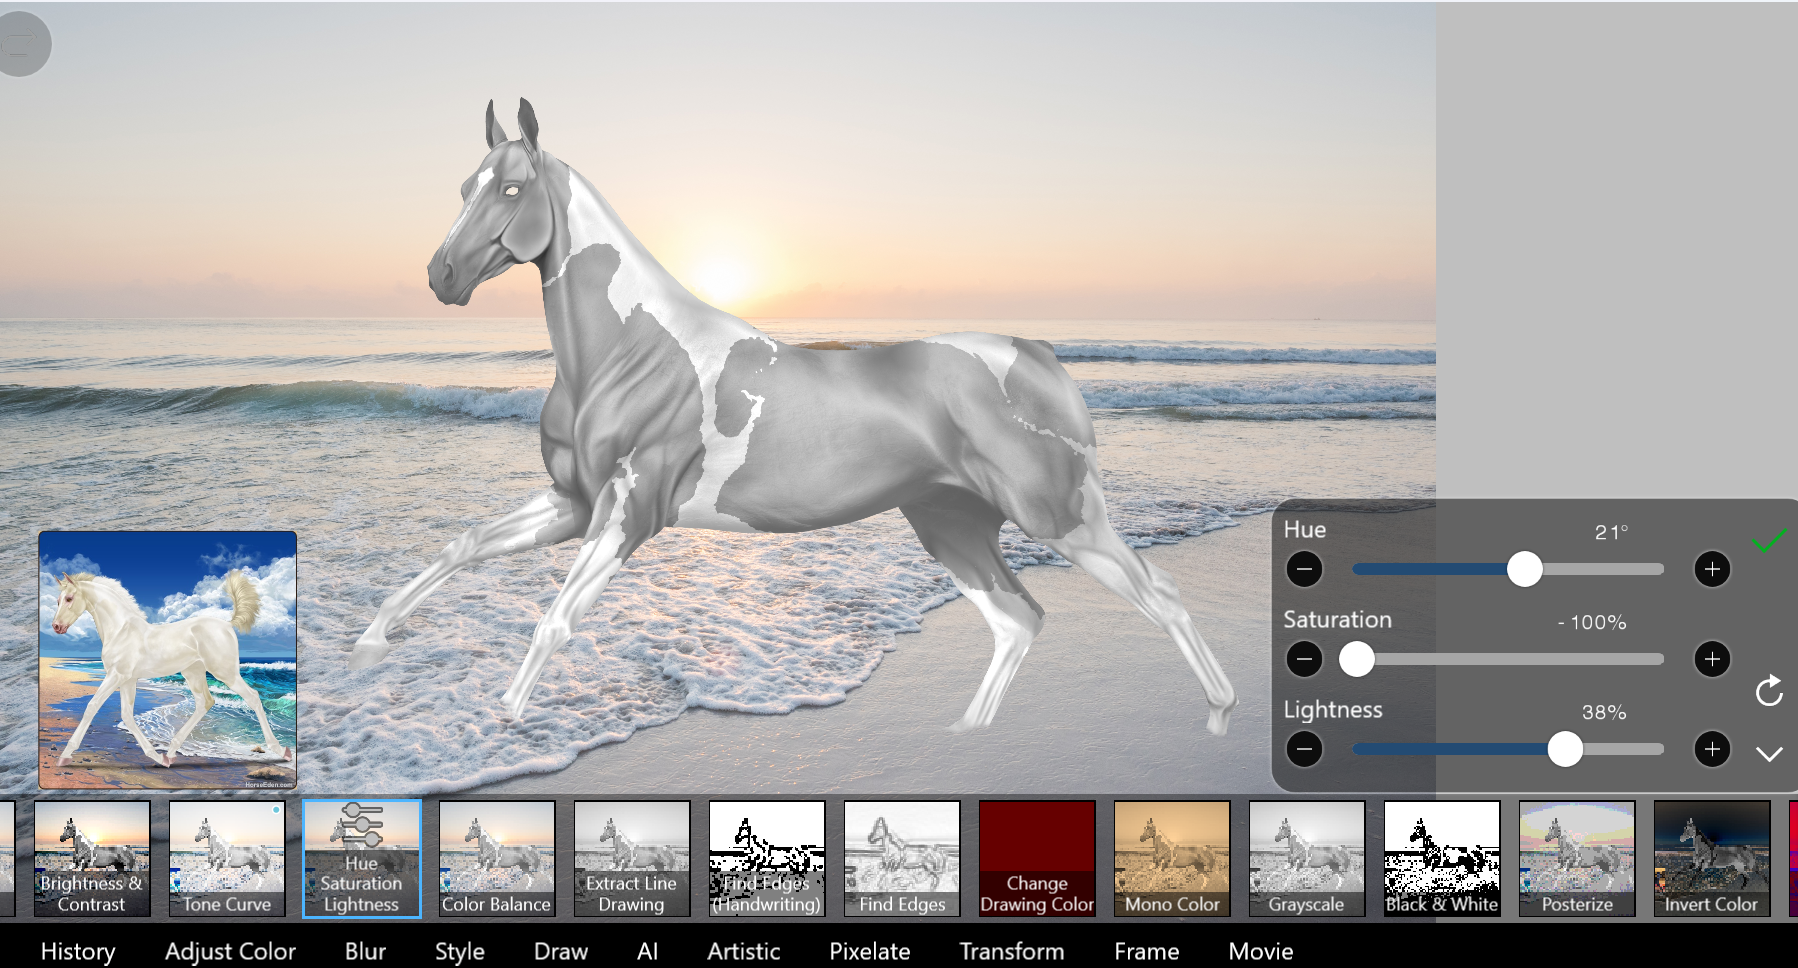Open the Change Drawing Color swatch
Image resolution: width=1798 pixels, height=968 pixels.
[1037, 858]
